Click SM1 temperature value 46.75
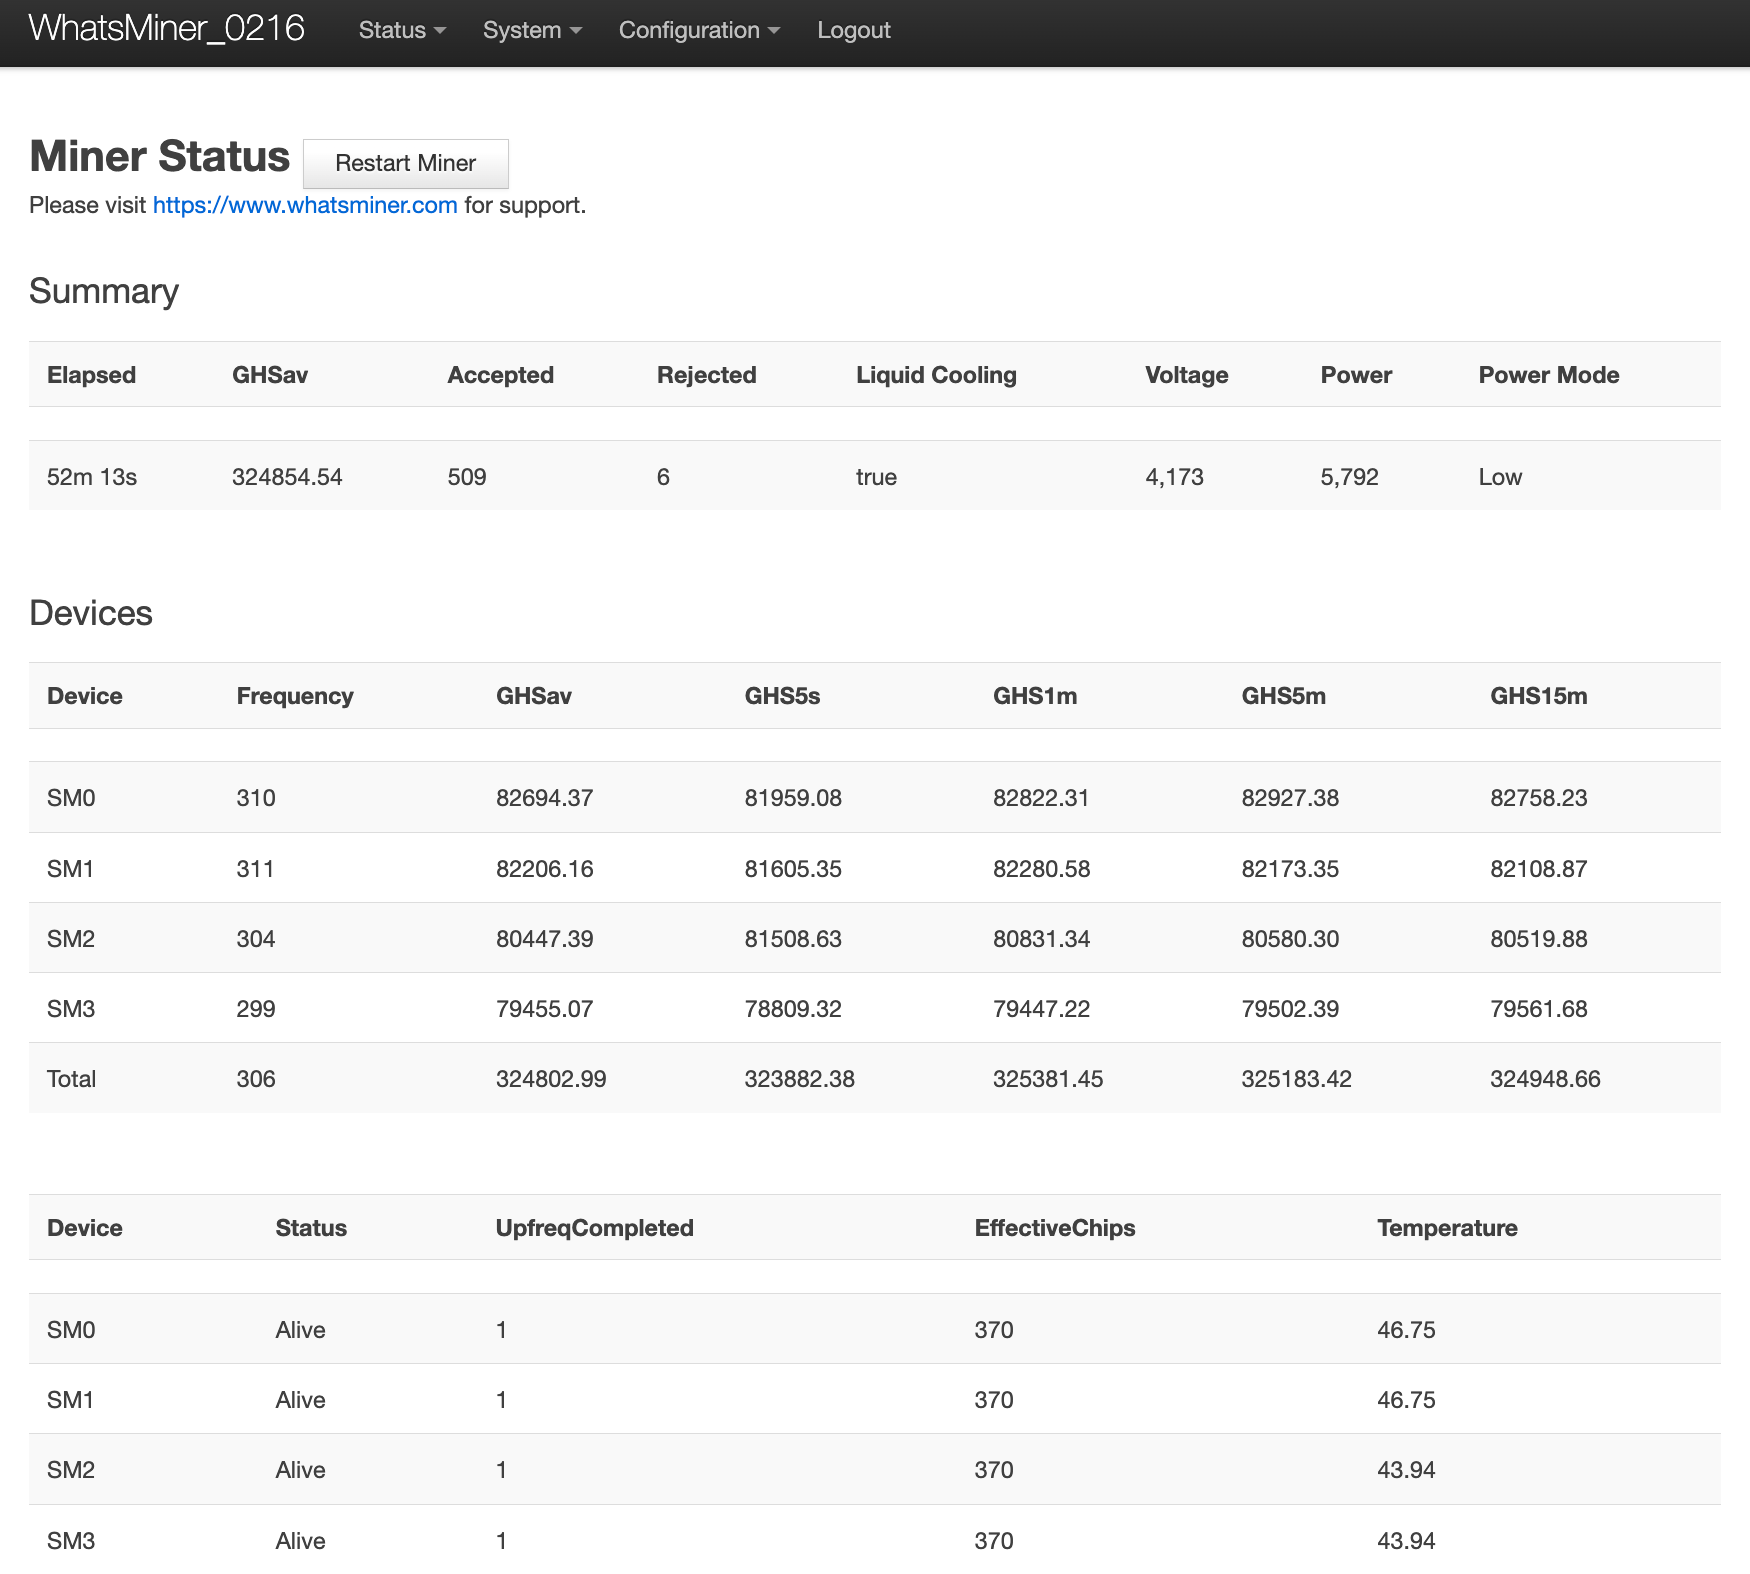Screen dimensions: 1750x1574 coord(1406,1400)
